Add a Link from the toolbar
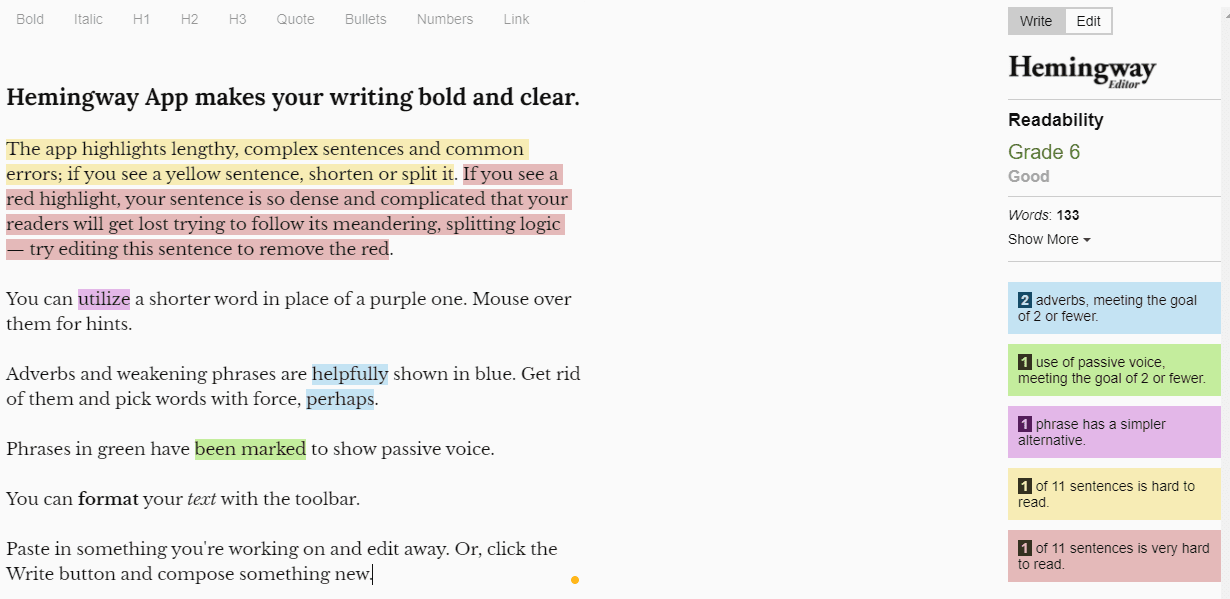Viewport: 1230px width, 599px height. [x=517, y=19]
